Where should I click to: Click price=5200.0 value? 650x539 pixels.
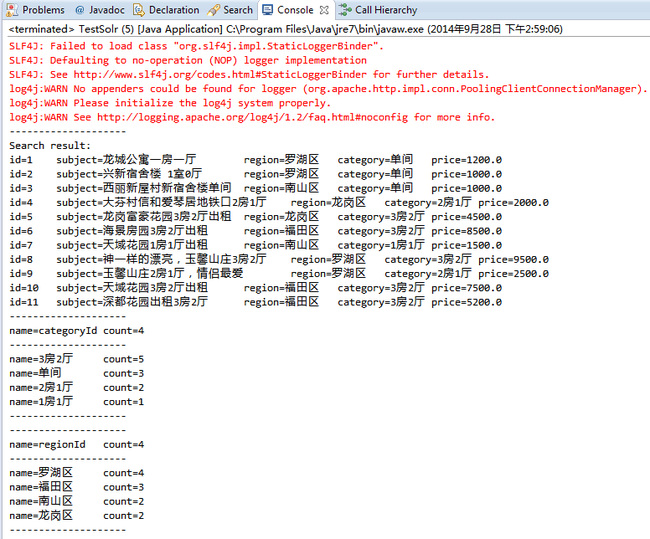pyautogui.click(x=466, y=302)
